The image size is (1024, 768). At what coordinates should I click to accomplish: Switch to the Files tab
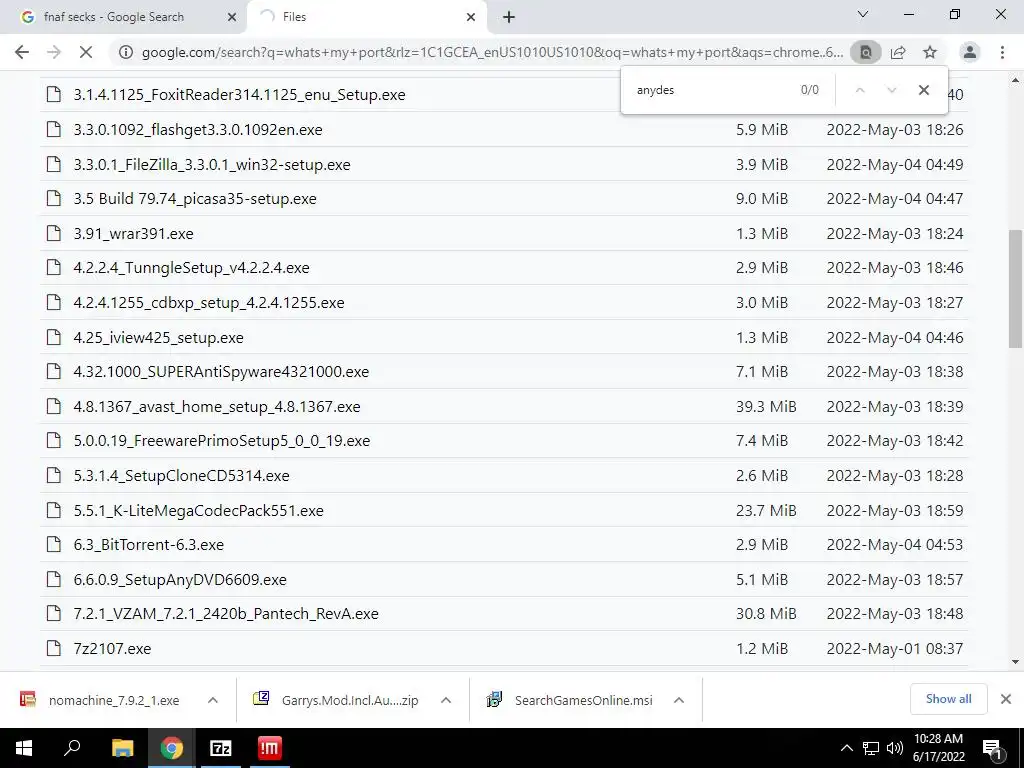pyautogui.click(x=366, y=17)
